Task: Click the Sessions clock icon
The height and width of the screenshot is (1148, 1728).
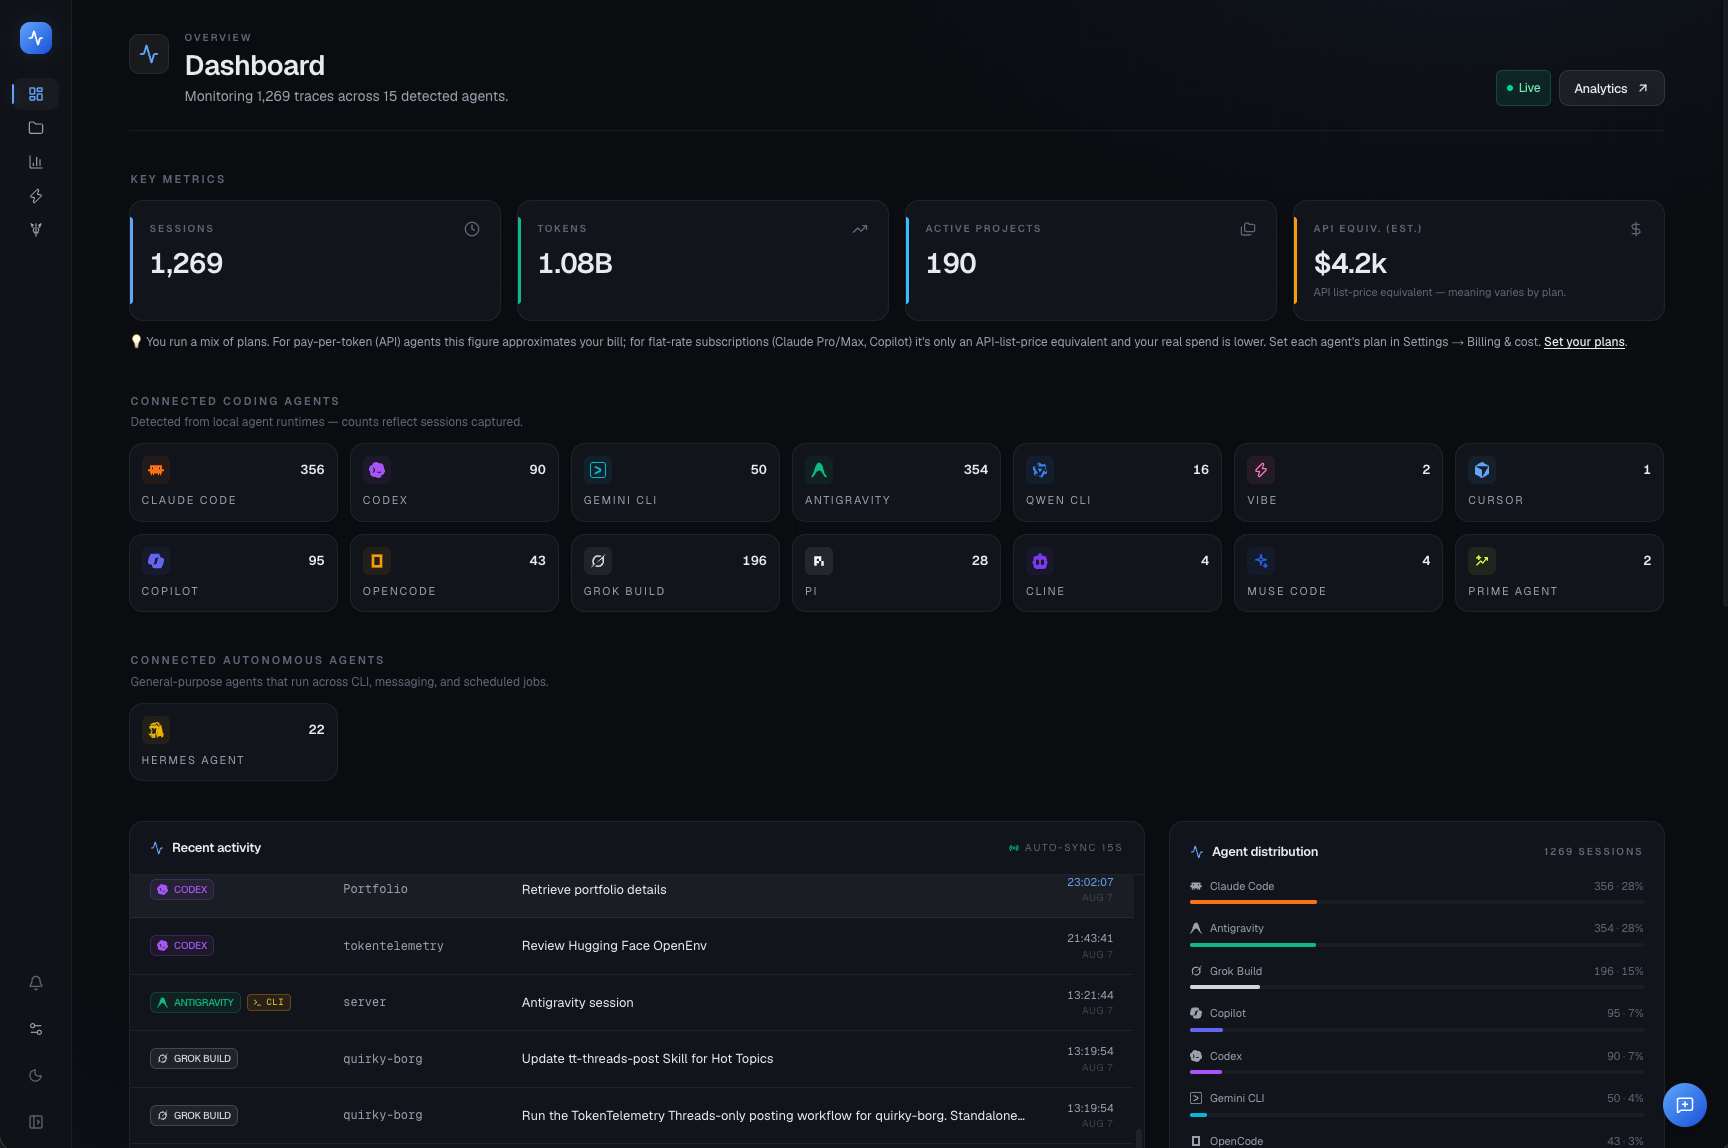Action: [x=472, y=229]
